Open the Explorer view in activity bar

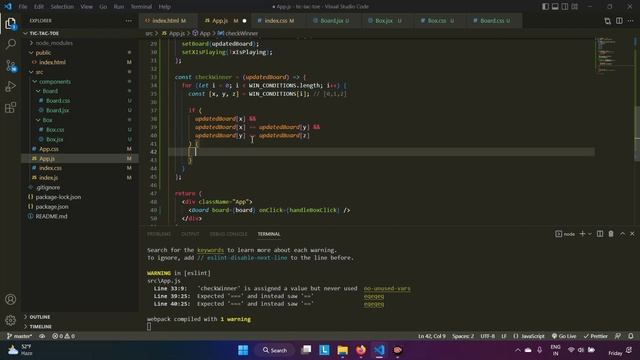pos(11,24)
